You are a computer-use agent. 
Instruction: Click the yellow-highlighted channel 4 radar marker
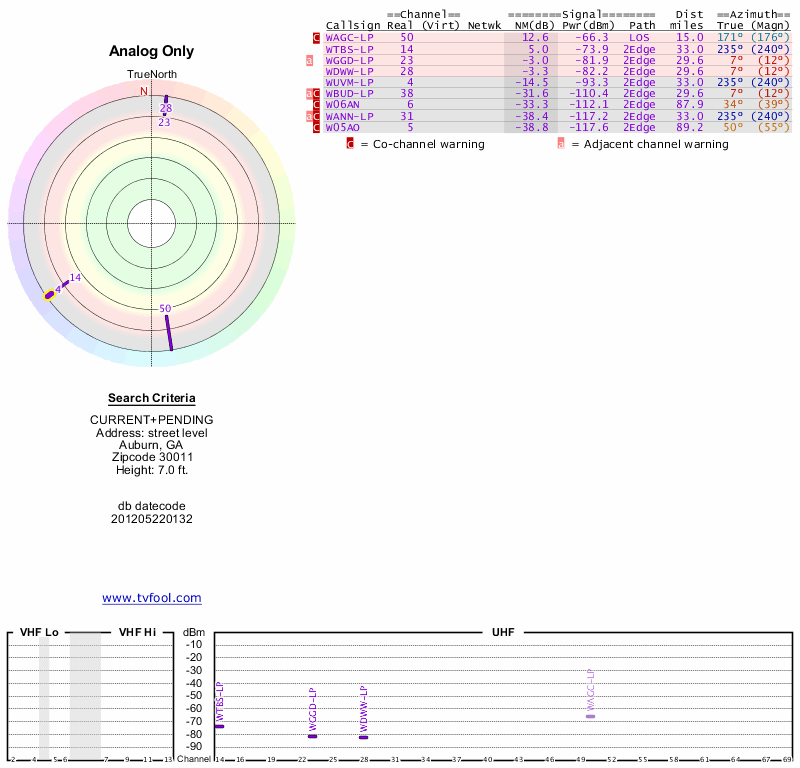point(50,294)
